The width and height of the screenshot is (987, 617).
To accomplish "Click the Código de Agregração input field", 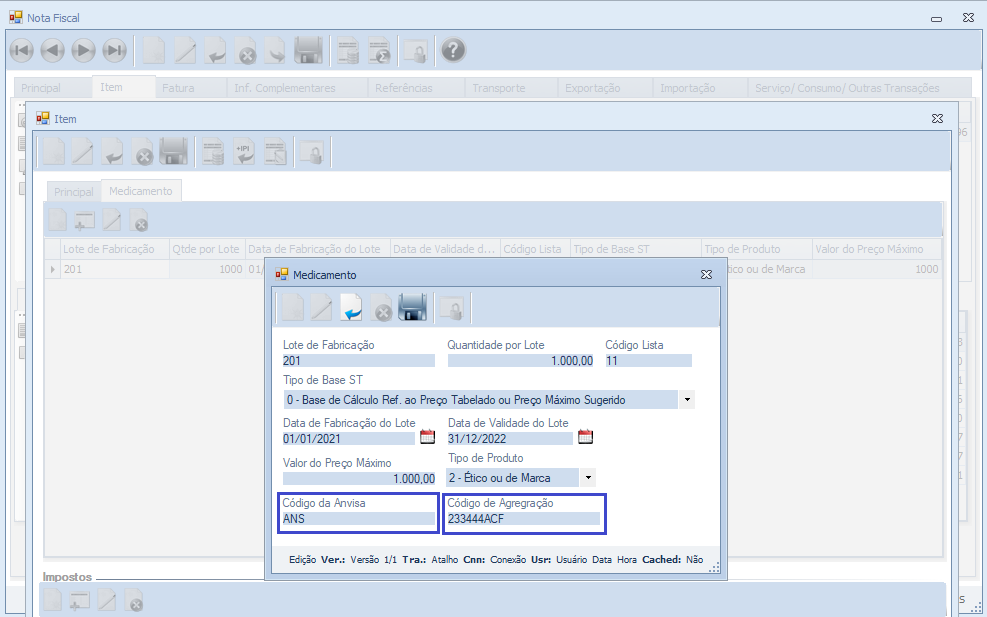I will tap(523, 519).
